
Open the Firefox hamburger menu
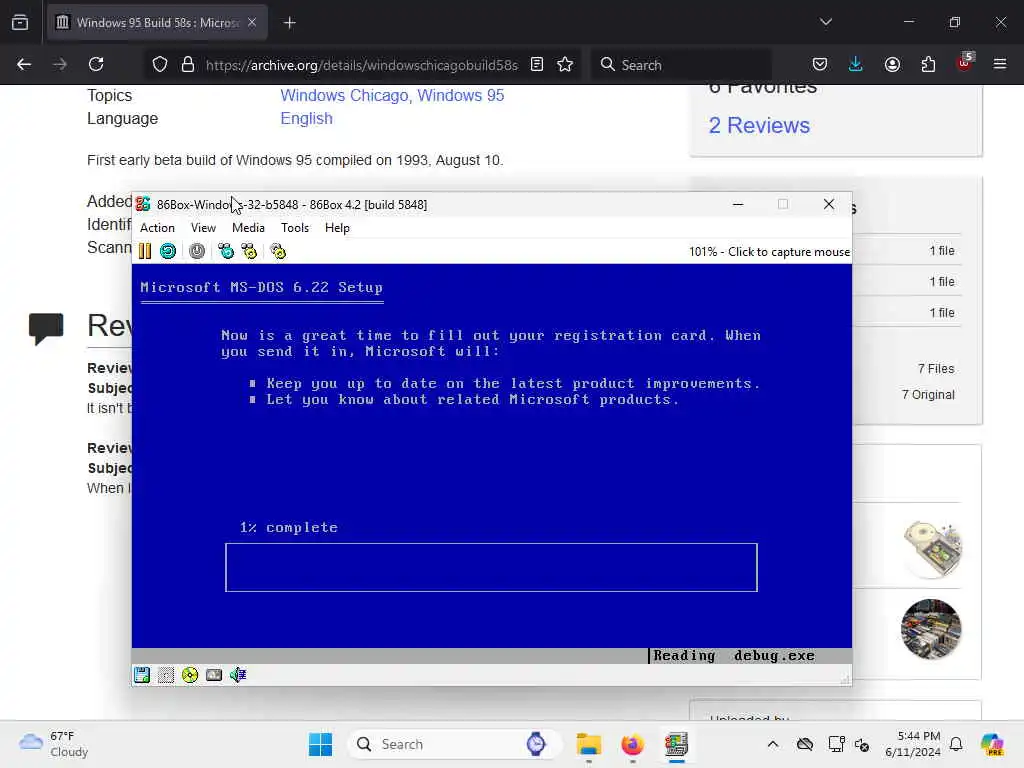pos(1000,65)
